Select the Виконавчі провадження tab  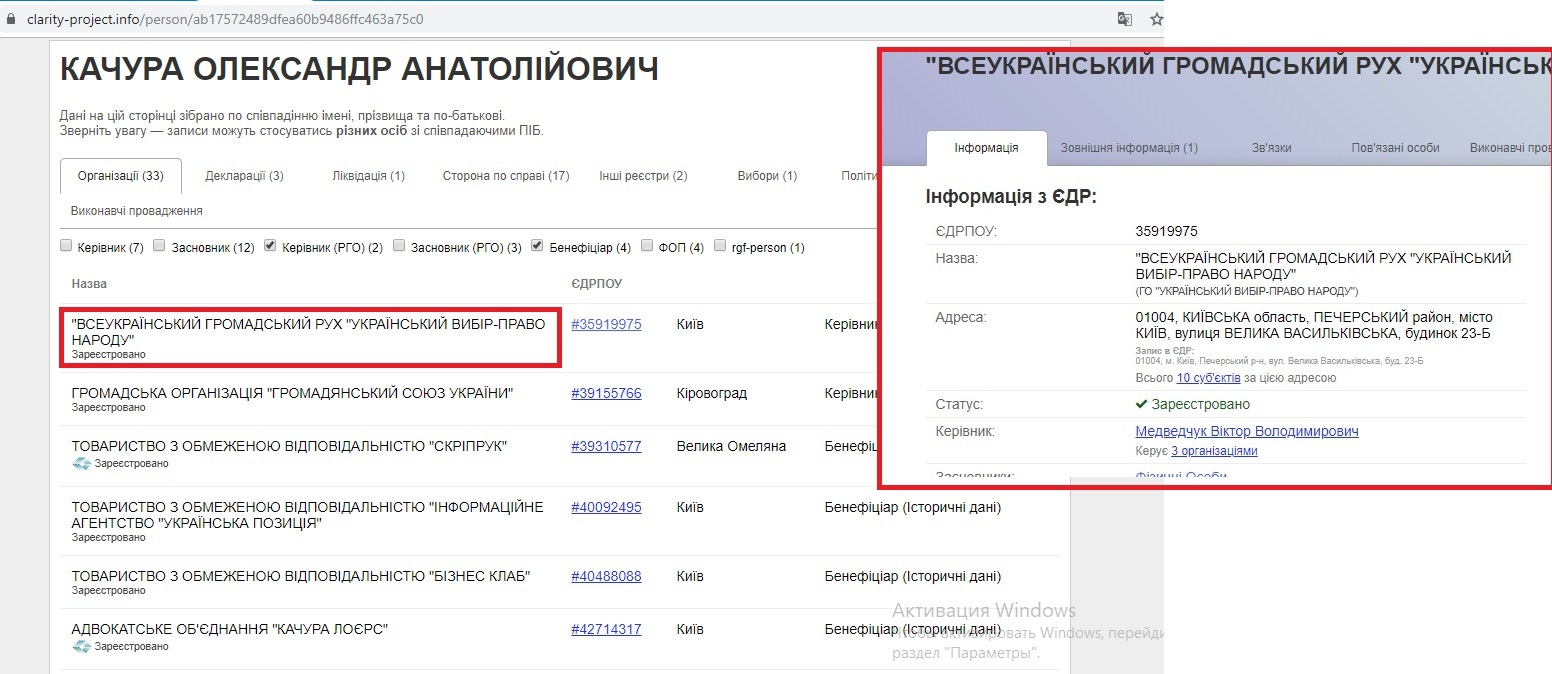click(x=137, y=211)
